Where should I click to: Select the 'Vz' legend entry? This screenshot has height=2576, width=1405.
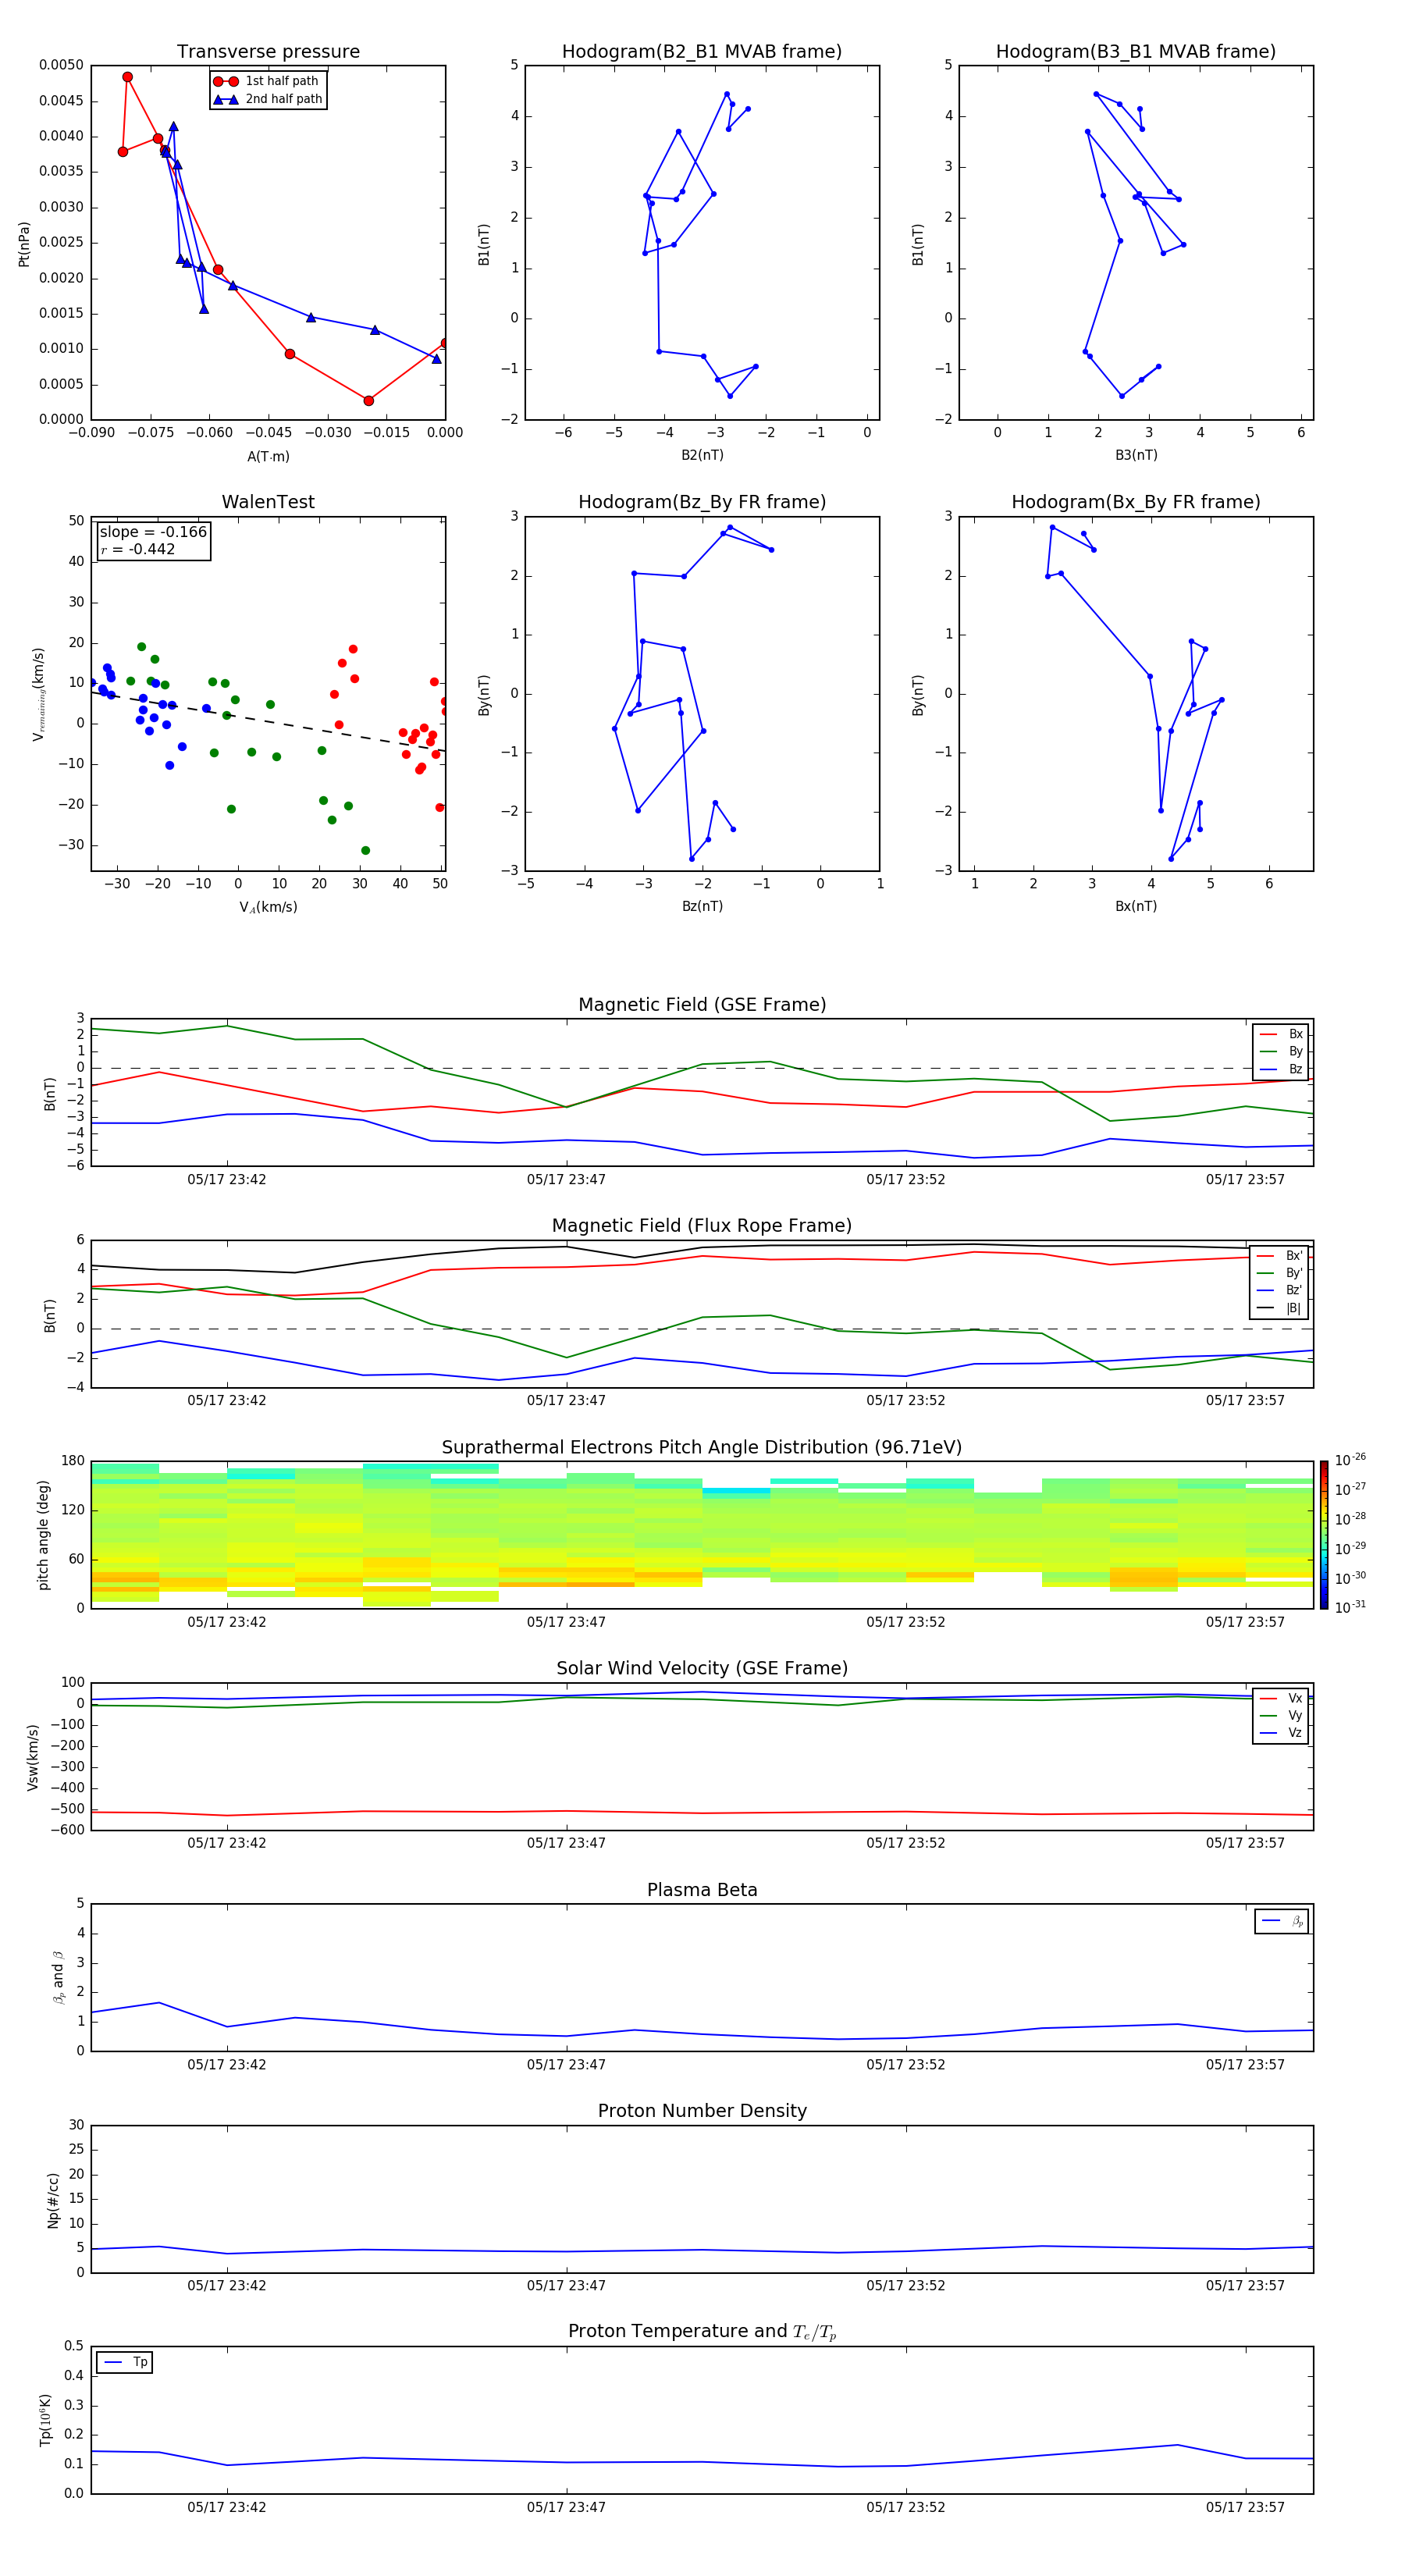click(x=1281, y=1732)
